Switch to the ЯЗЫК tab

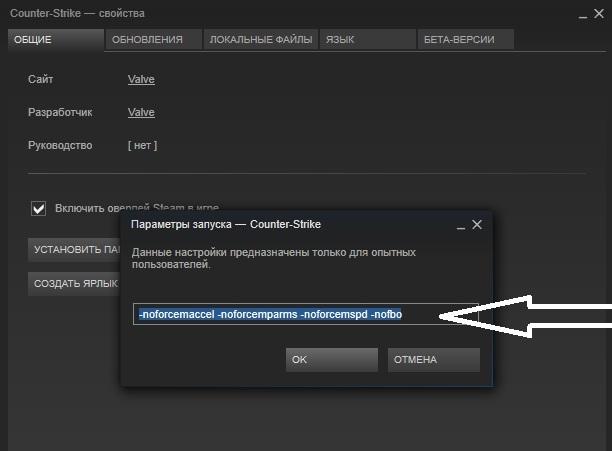point(368,39)
